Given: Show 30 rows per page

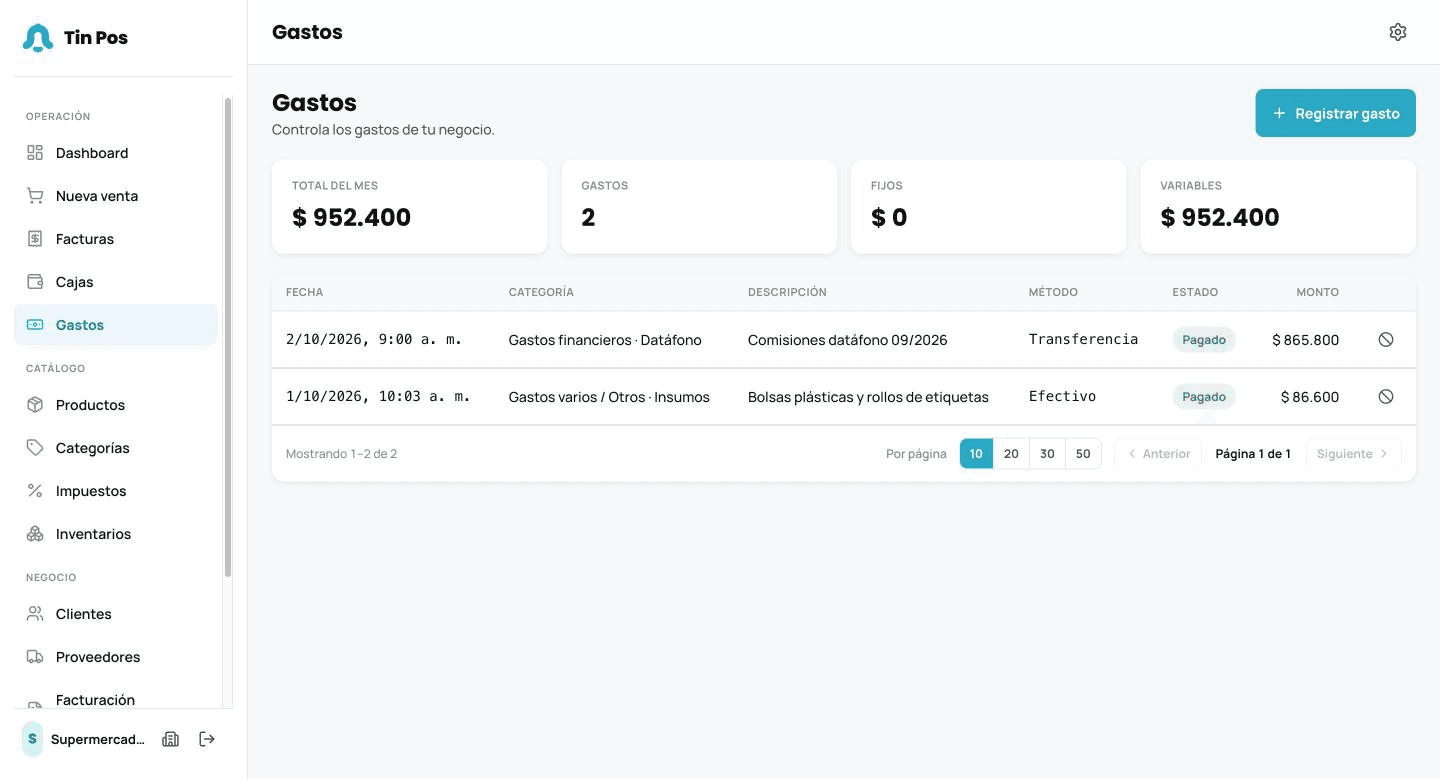Looking at the screenshot, I should click(x=1047, y=454).
